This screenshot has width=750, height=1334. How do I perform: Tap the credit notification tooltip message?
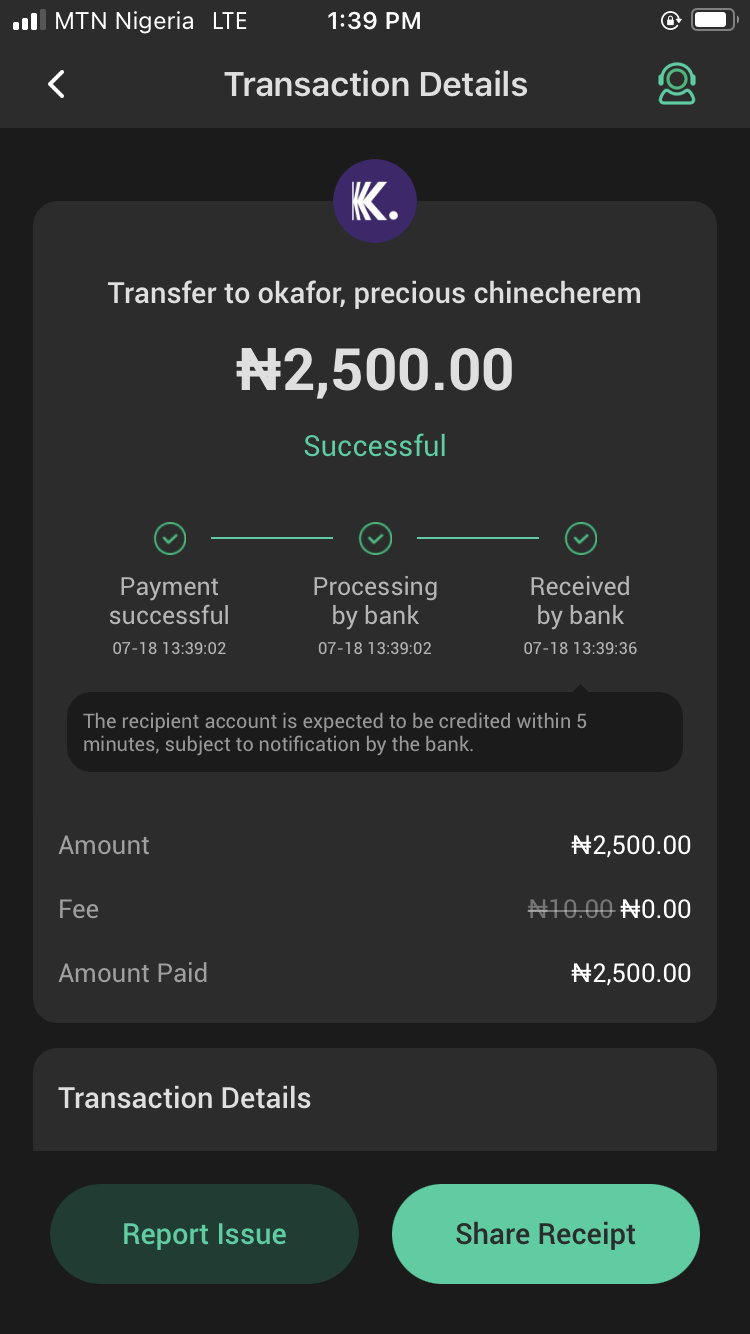(375, 732)
